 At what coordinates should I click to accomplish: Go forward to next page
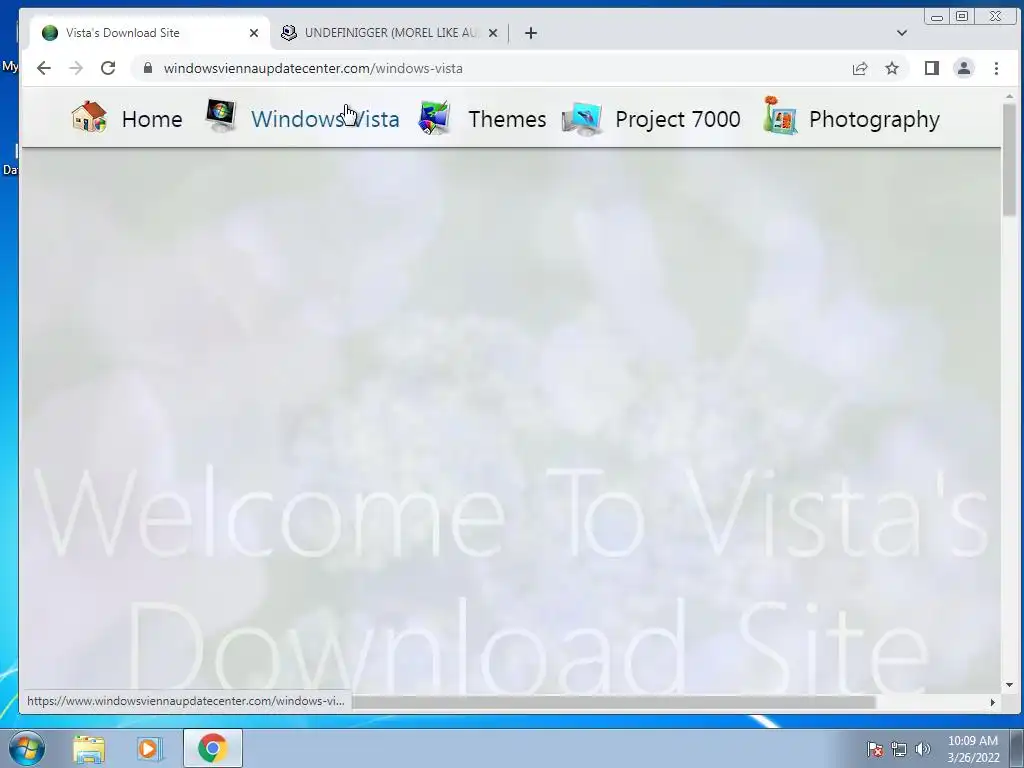[x=76, y=68]
